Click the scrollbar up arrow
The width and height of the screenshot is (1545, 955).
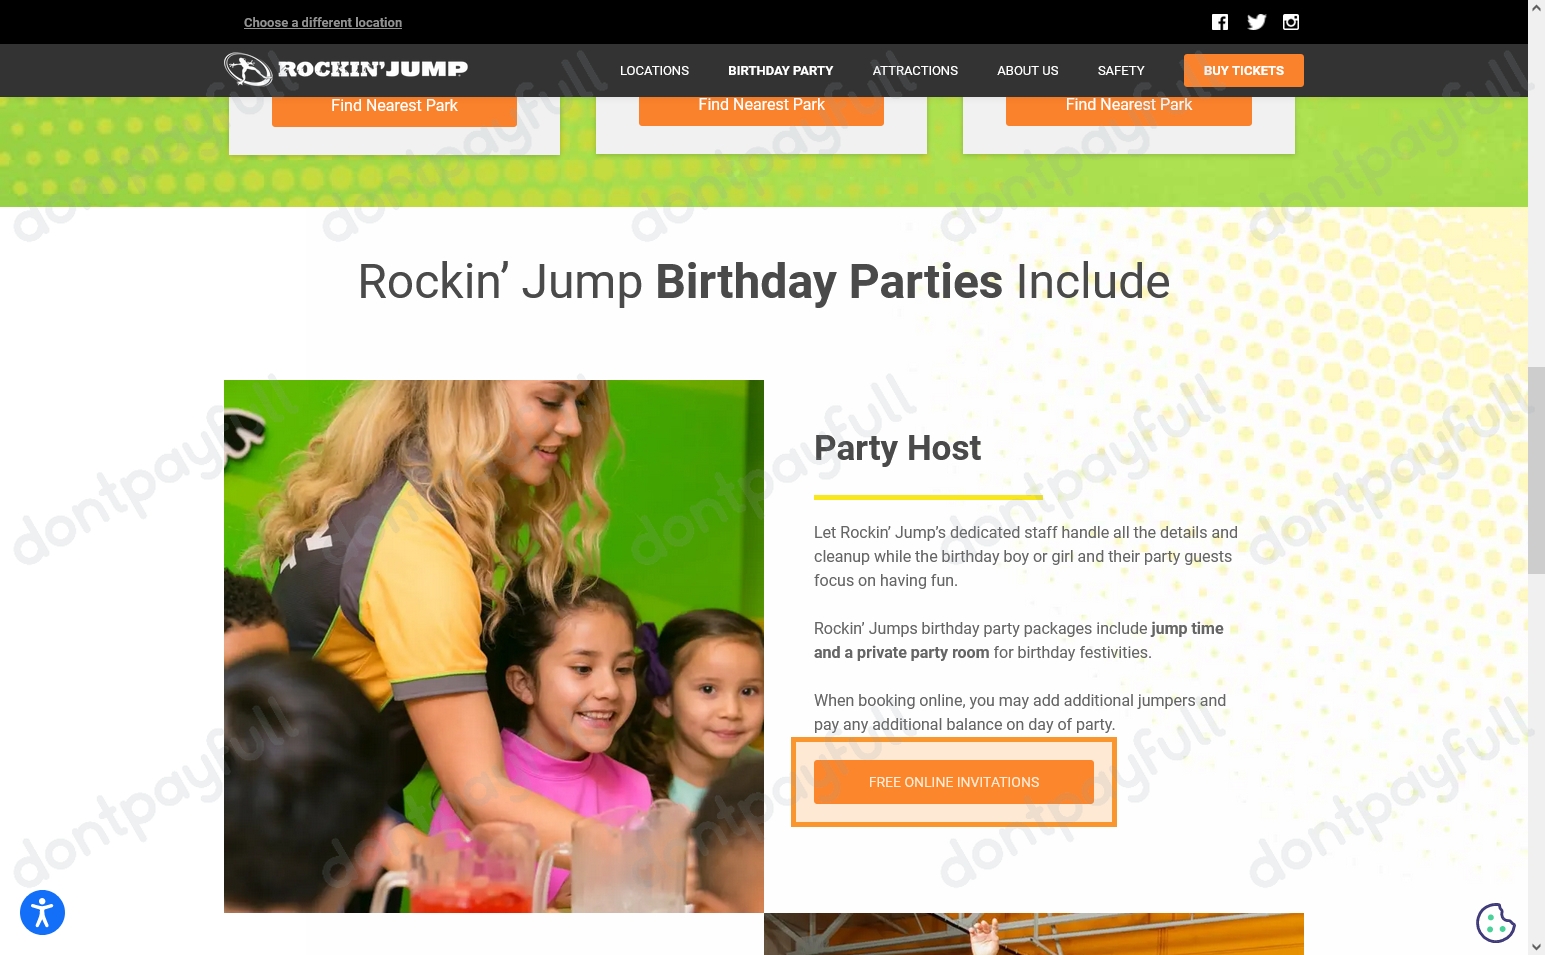point(1536,8)
